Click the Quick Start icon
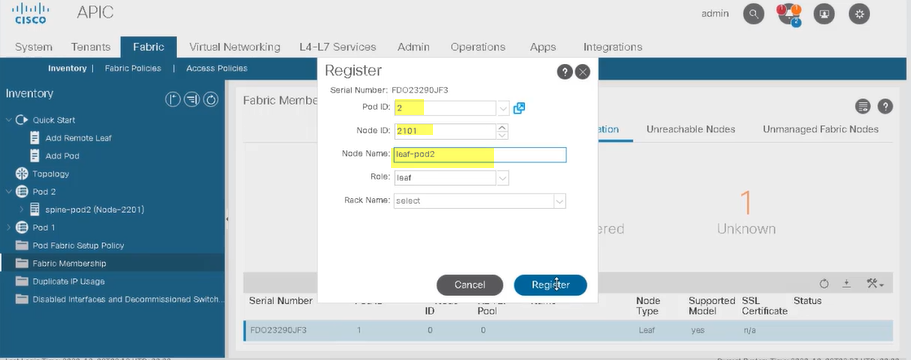The width and height of the screenshot is (911, 360). 21,120
